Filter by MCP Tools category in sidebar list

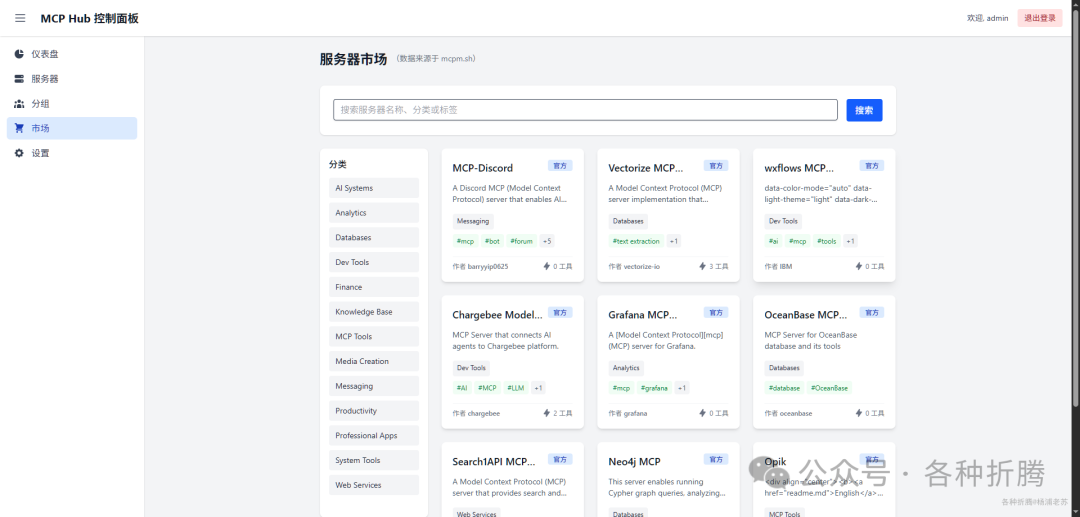[x=374, y=337]
